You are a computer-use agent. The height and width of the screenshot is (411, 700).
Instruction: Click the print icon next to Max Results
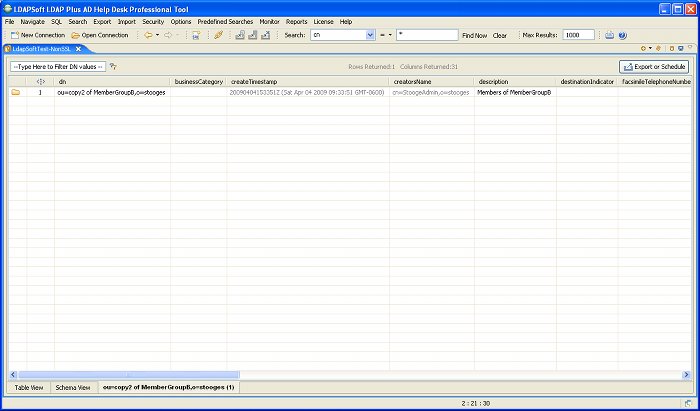click(x=609, y=35)
